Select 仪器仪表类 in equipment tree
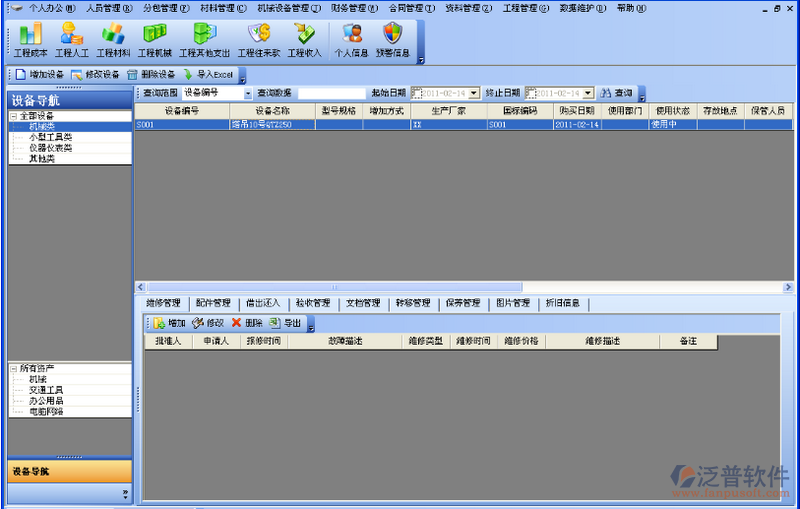 [x=50, y=148]
